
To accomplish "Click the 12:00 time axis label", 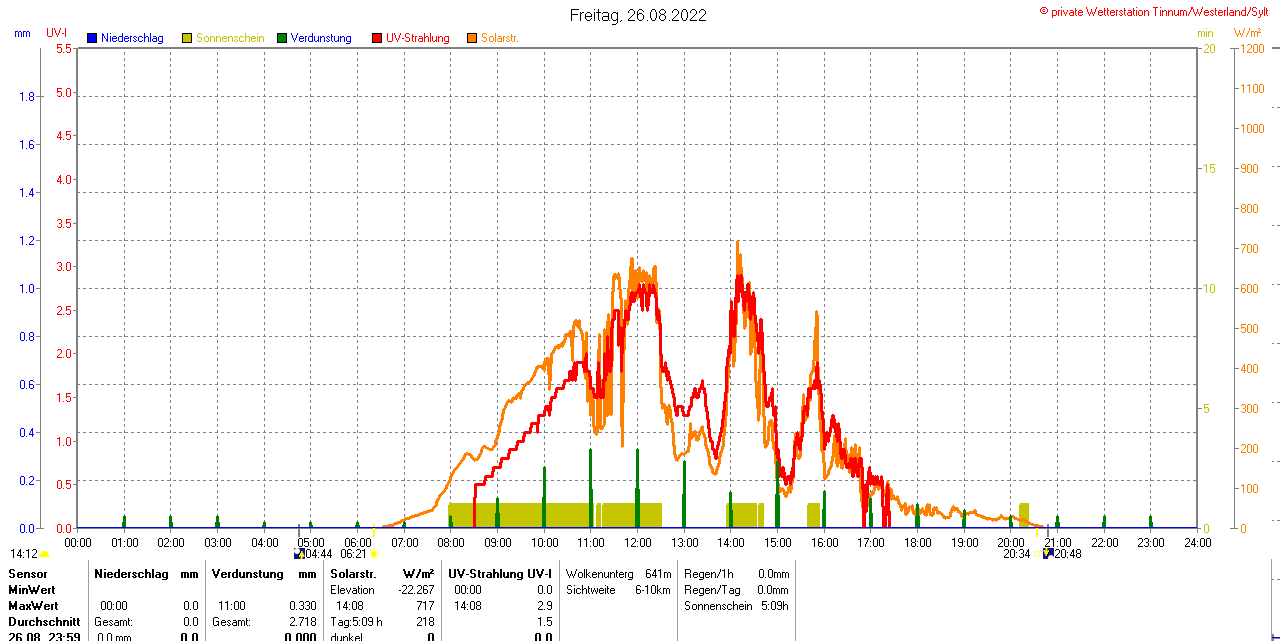I will click(x=638, y=543).
